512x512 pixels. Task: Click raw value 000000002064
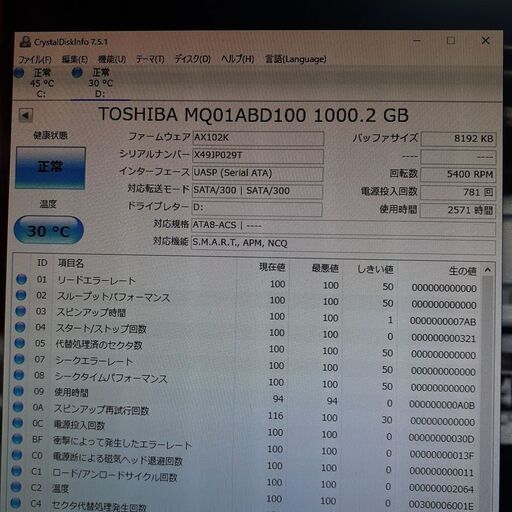pos(441,489)
